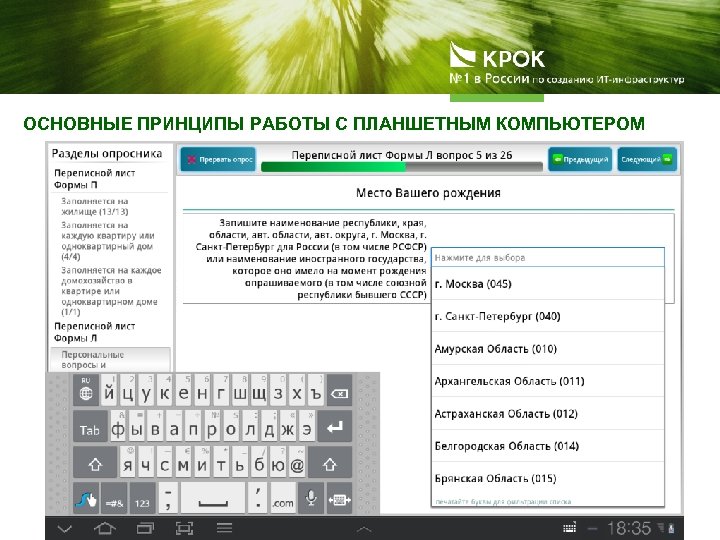720x540 pixels.
Task: Select г. Санкт-Петербург (040)
Action: coord(547,316)
